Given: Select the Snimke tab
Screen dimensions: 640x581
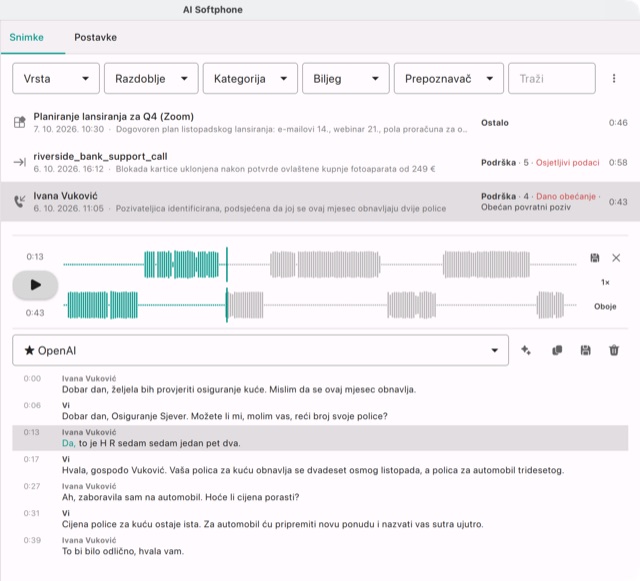Looking at the screenshot, I should [x=27, y=37].
